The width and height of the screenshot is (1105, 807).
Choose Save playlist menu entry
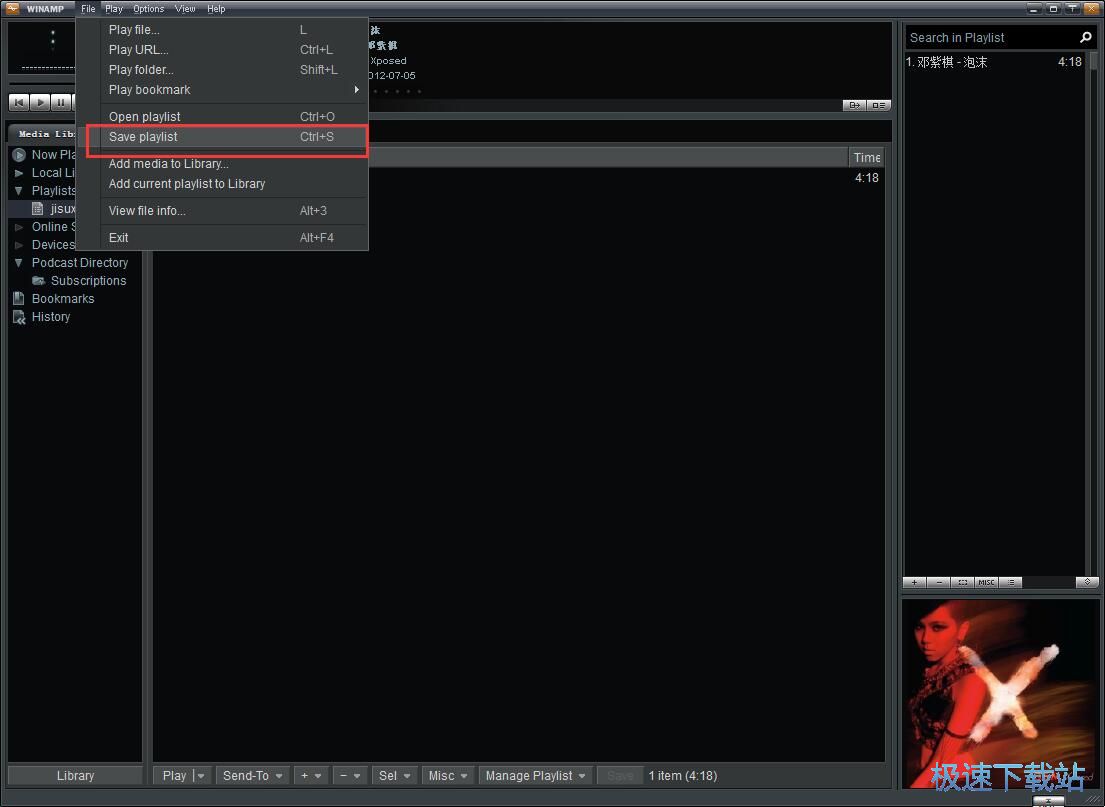click(222, 137)
